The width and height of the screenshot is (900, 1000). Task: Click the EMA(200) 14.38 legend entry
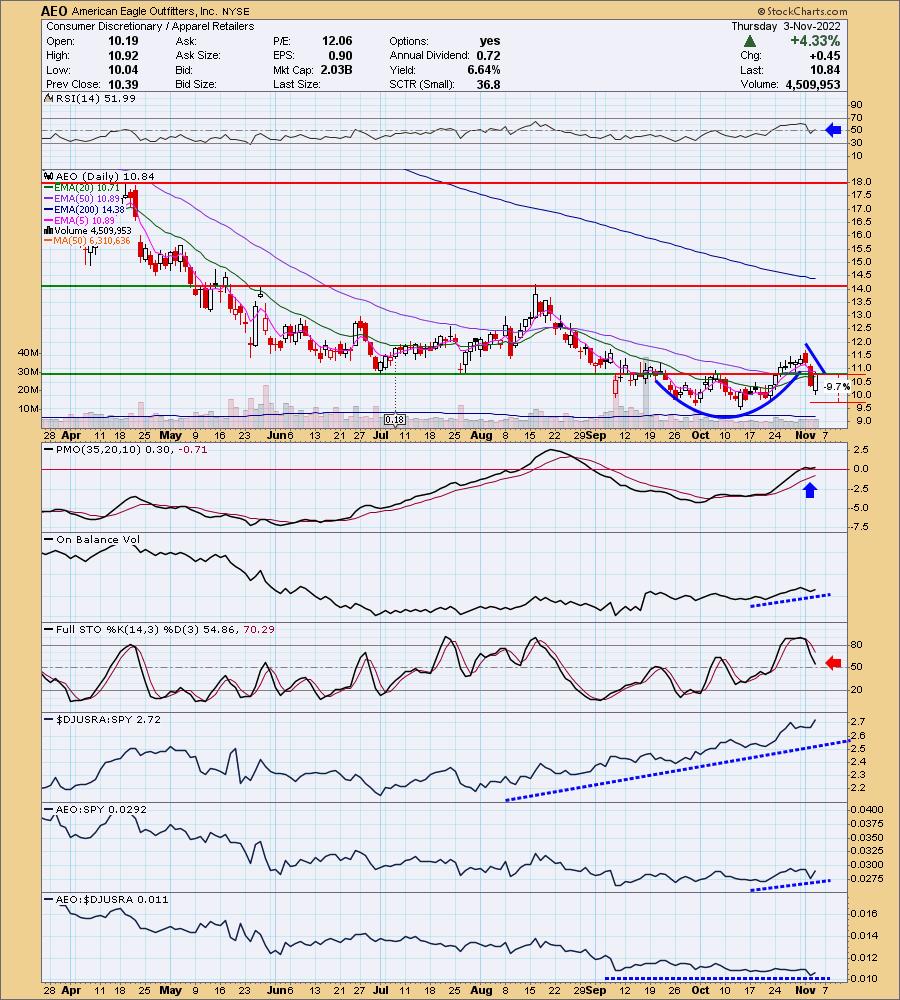point(89,209)
